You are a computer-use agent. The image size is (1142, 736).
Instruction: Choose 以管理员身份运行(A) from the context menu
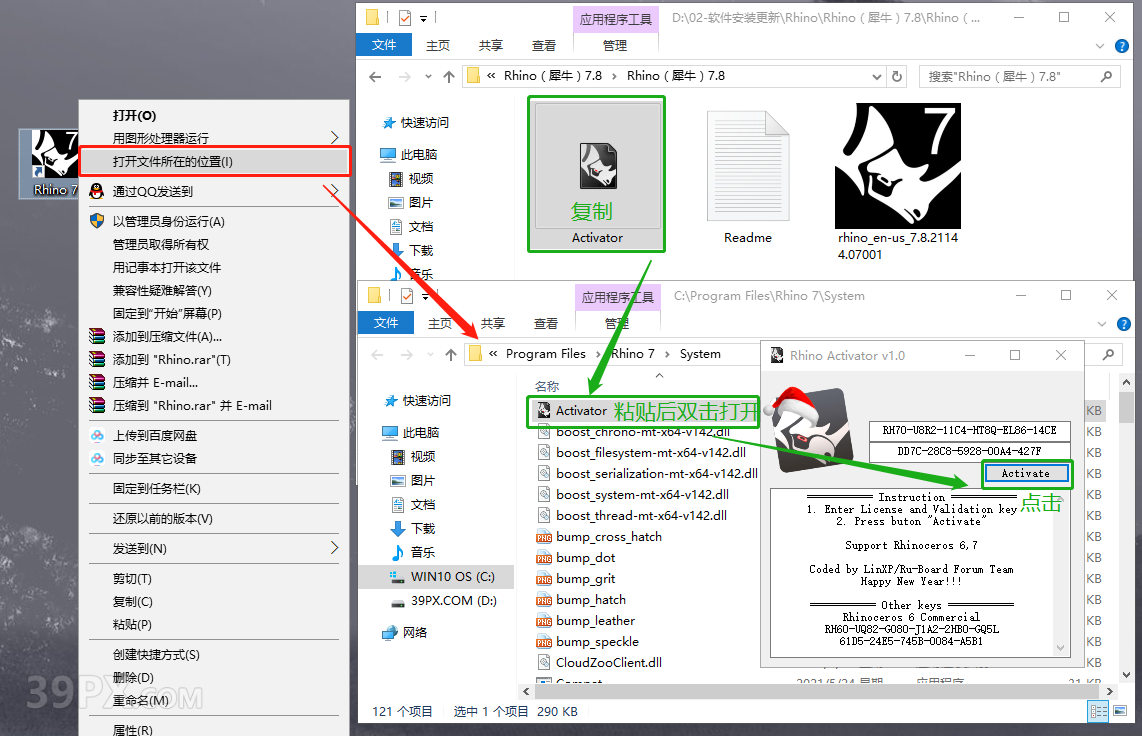[214, 221]
